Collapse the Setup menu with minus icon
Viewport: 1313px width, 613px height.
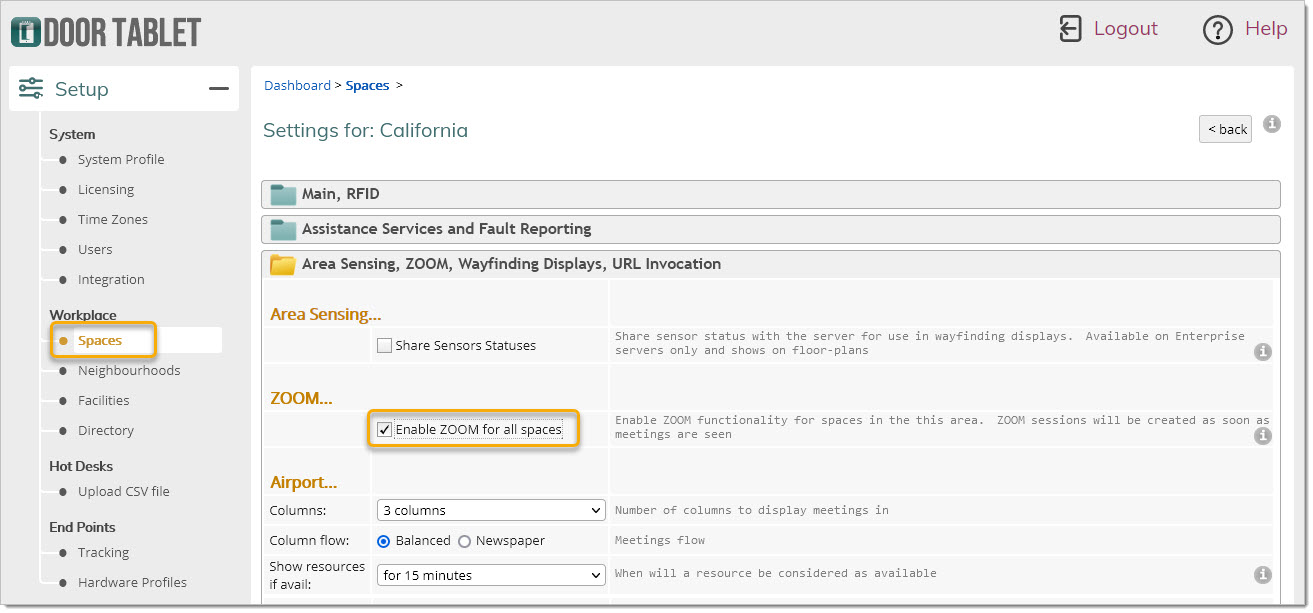pos(218,89)
